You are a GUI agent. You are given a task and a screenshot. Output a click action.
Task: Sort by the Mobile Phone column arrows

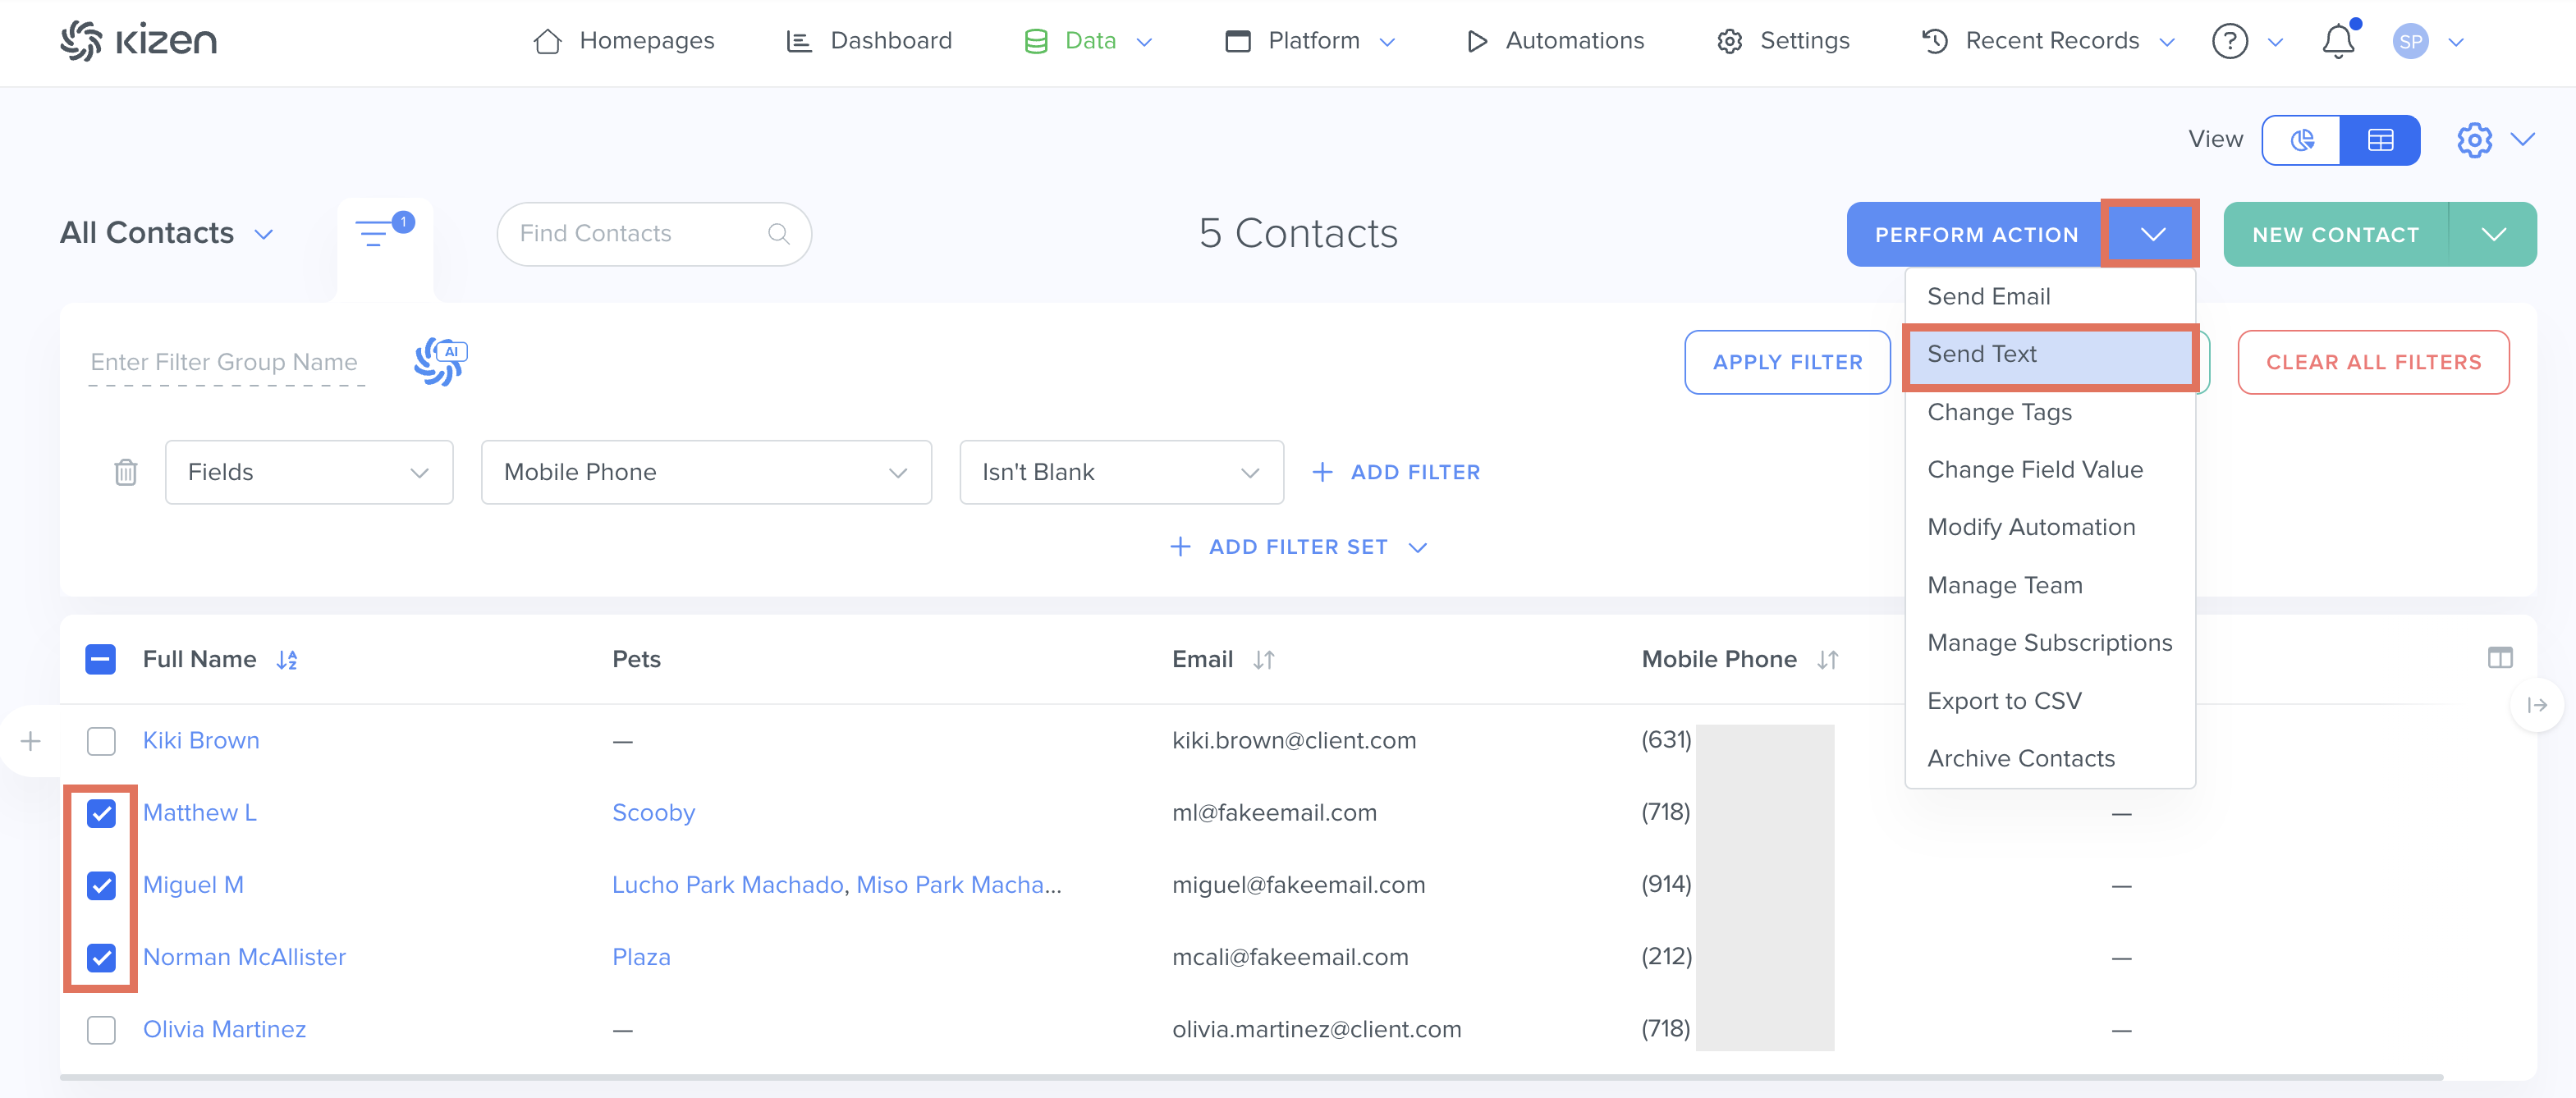pos(1827,660)
